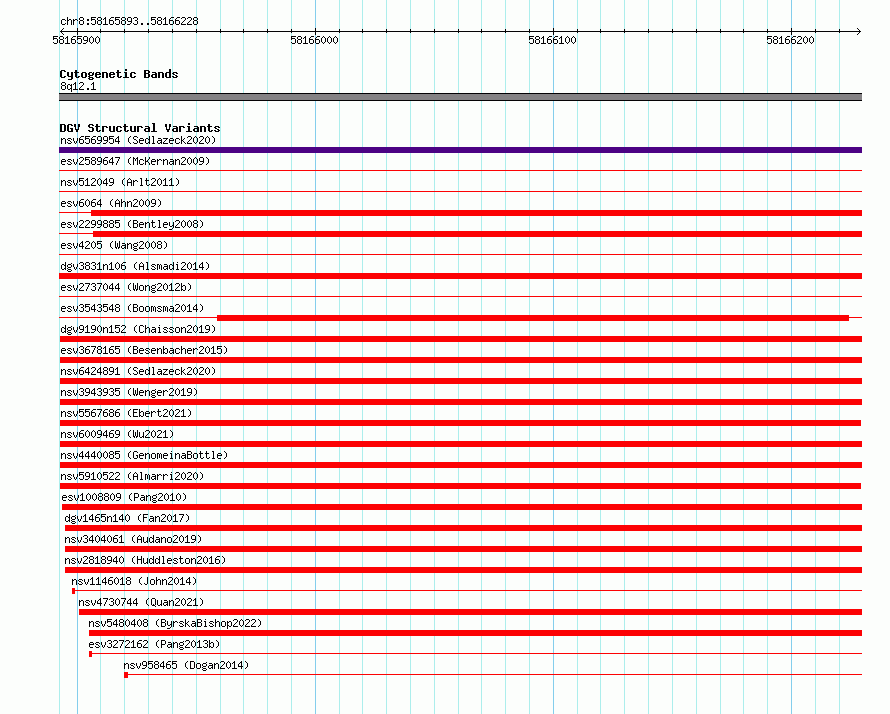Open variant nsv6009469 (Wu2021)
The height and width of the screenshot is (714, 890).
(117, 434)
